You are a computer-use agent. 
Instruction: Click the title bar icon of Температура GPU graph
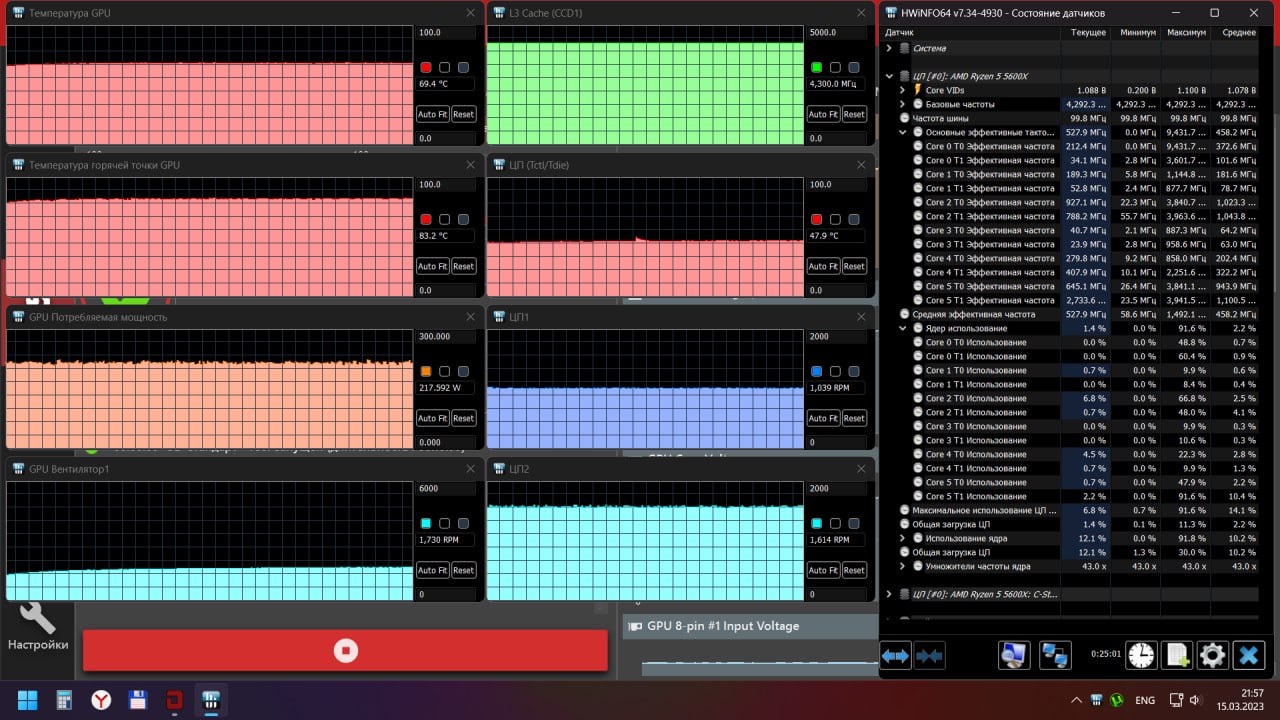click(x=18, y=13)
